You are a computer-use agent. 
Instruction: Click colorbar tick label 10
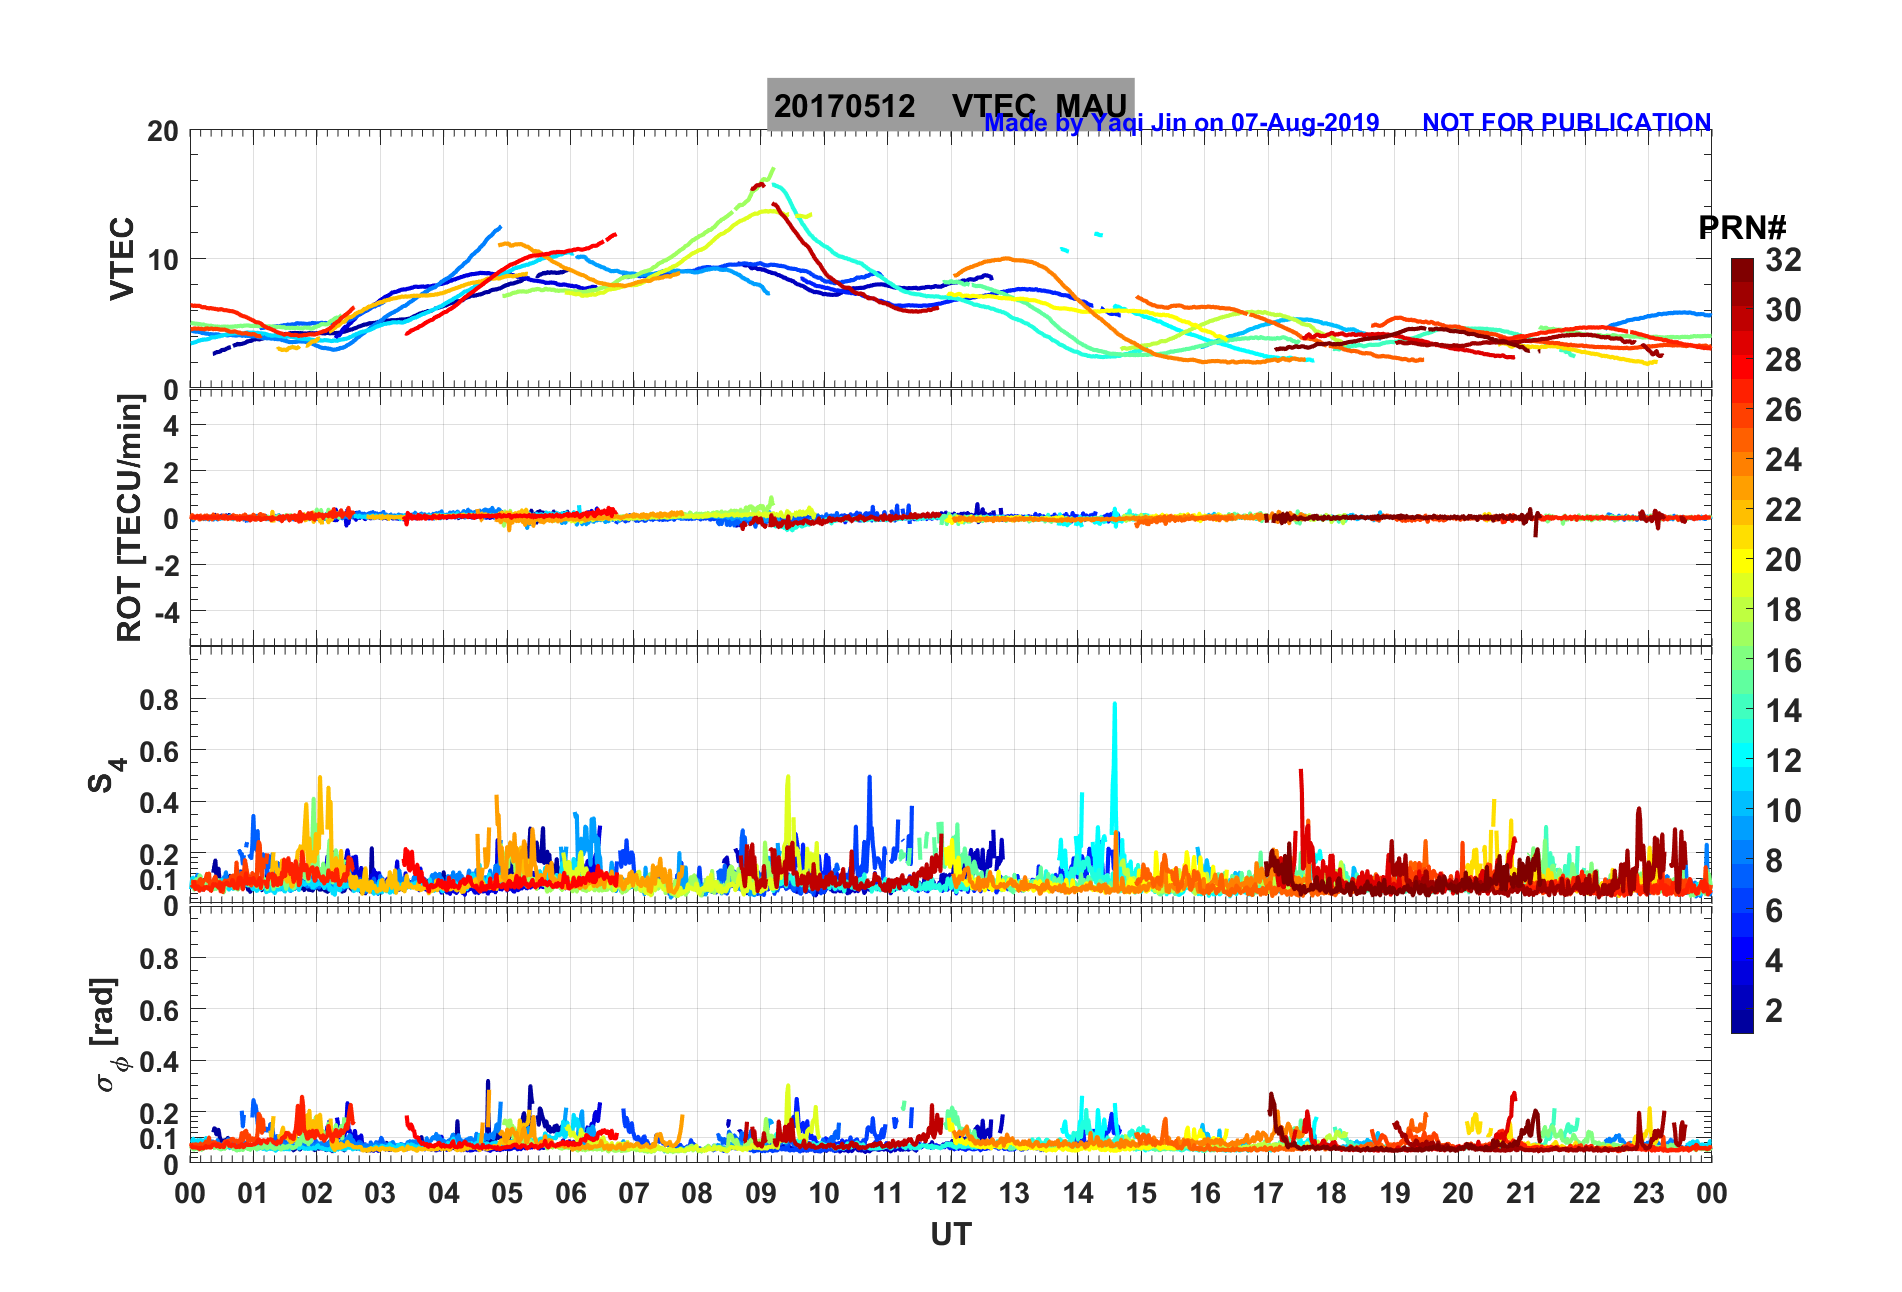coord(1783,810)
